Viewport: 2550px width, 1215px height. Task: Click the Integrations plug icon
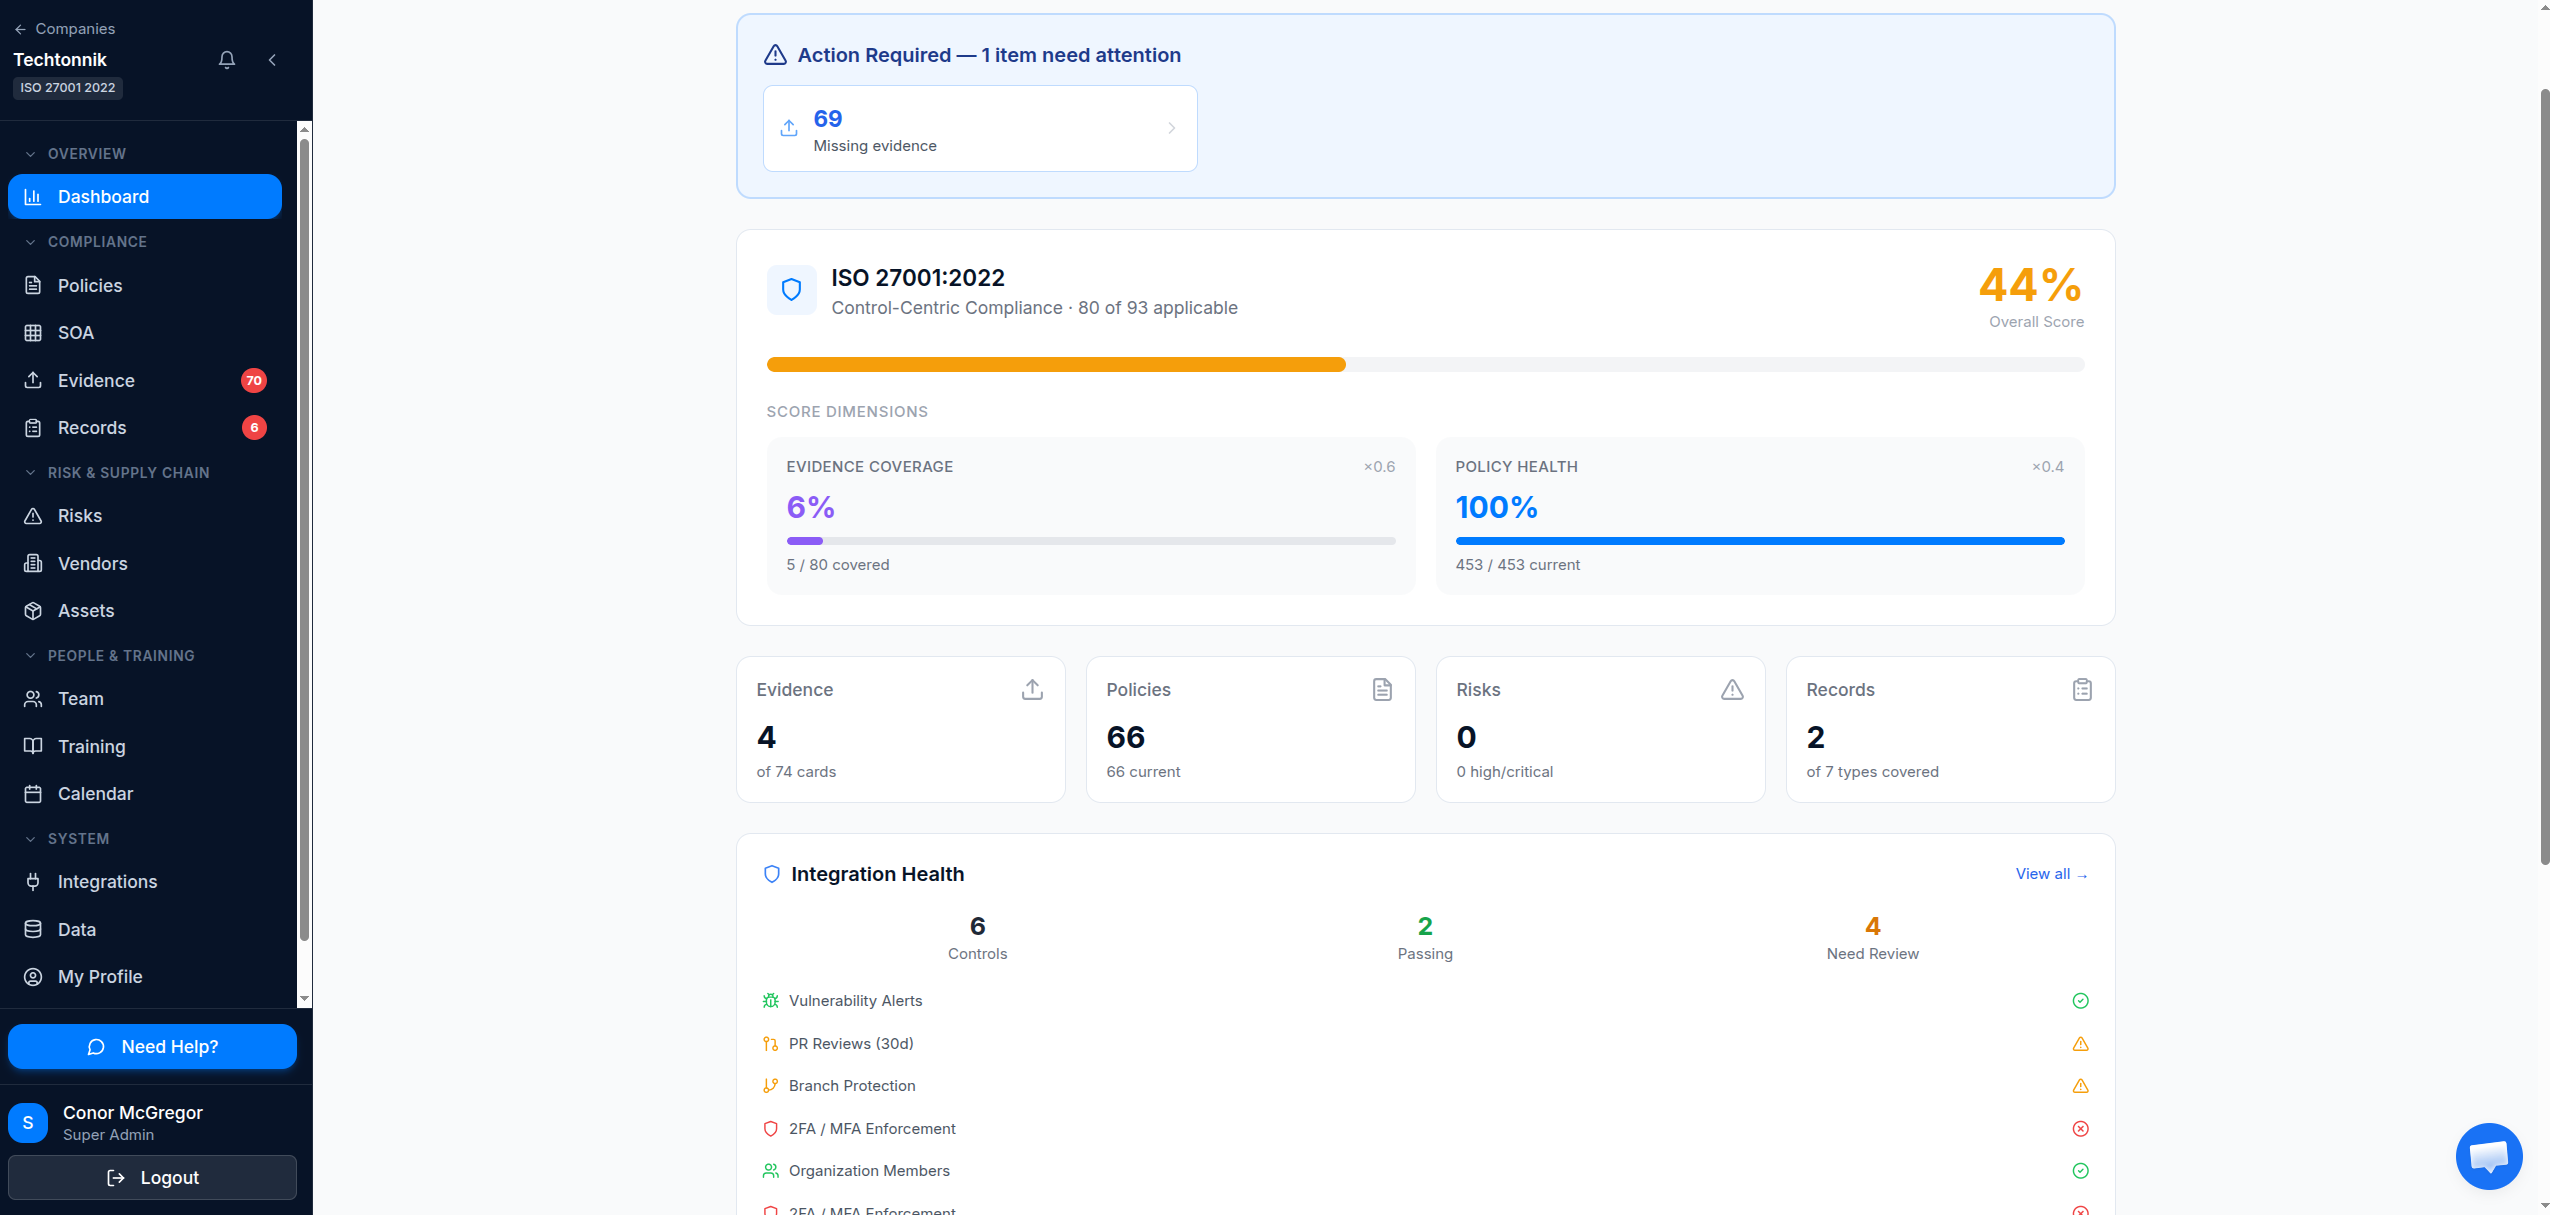33,882
